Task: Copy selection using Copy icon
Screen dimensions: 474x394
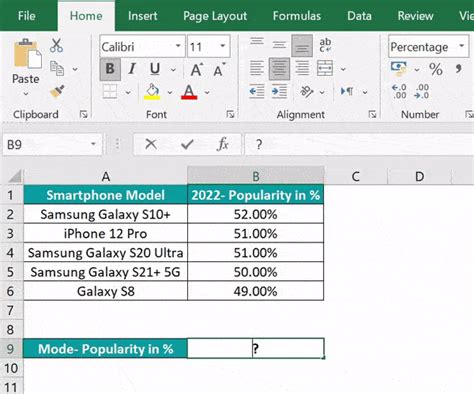Action: [x=57, y=68]
